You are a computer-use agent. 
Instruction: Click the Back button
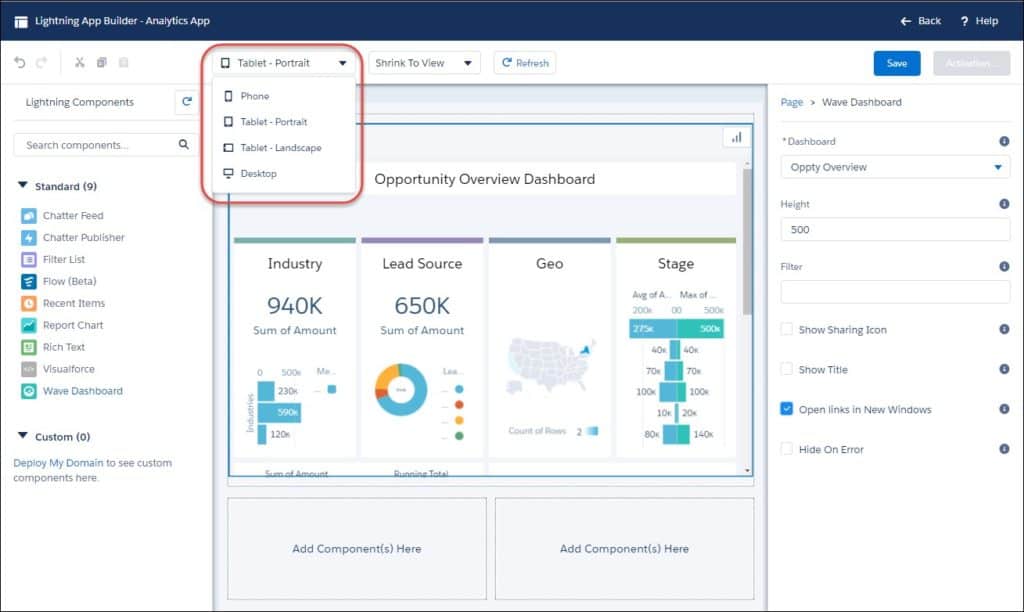920,21
